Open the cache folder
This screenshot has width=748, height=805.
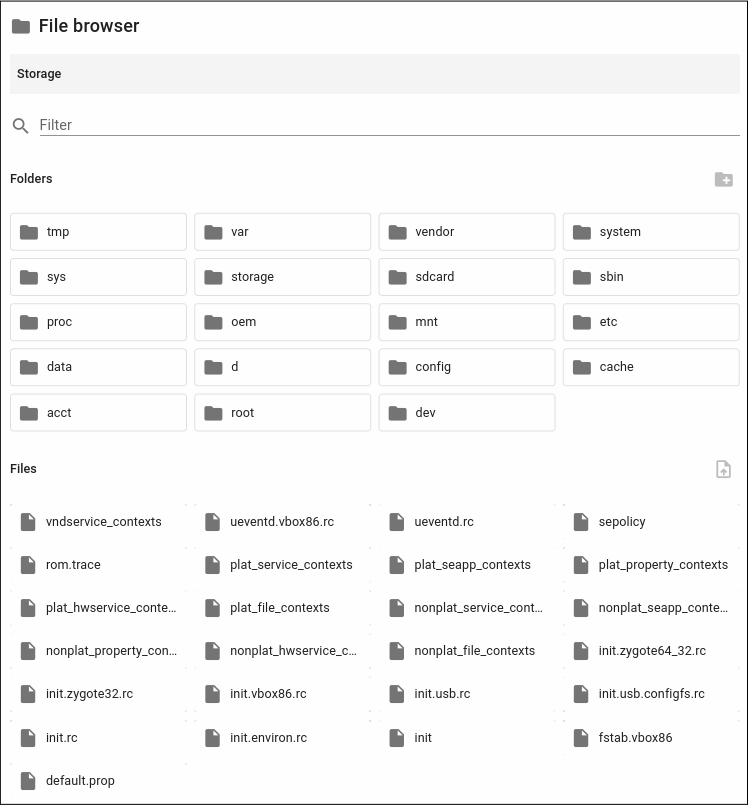click(650, 366)
